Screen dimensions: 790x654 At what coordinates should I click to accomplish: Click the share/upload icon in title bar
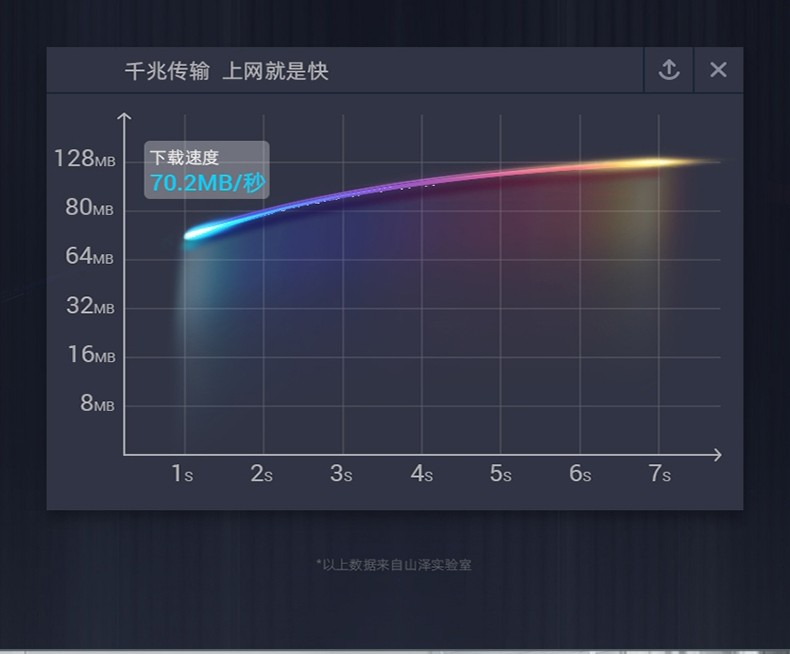[669, 70]
